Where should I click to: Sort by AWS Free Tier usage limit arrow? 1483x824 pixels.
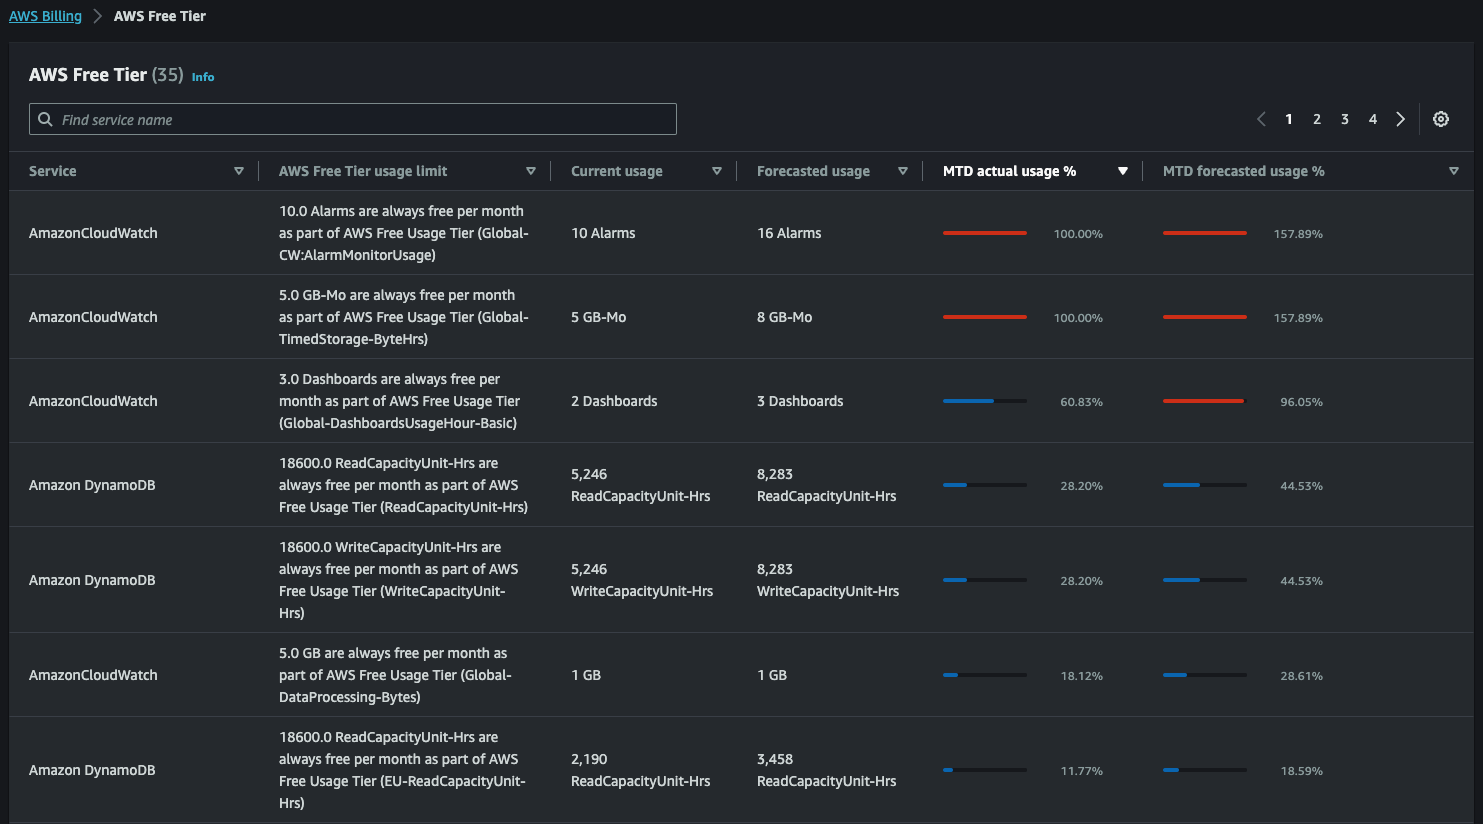(531, 171)
